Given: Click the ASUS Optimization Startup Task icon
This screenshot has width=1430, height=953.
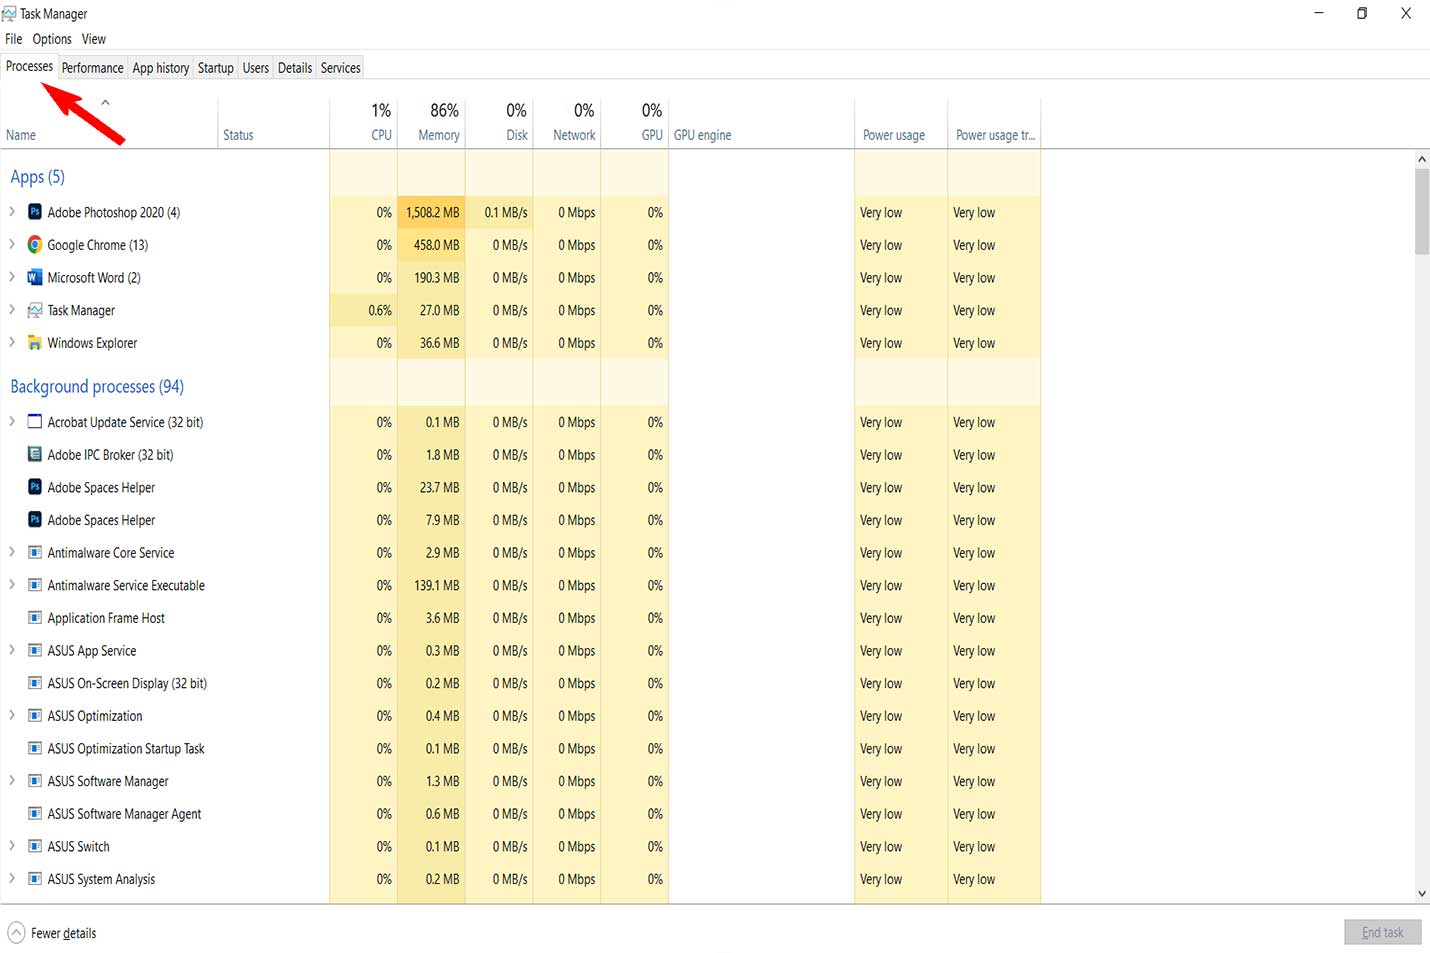Looking at the screenshot, I should 35,749.
